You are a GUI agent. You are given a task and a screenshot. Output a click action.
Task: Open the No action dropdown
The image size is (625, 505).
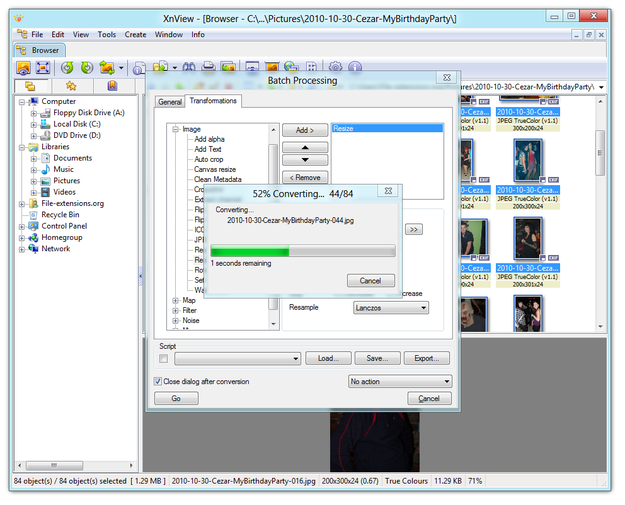(400, 381)
